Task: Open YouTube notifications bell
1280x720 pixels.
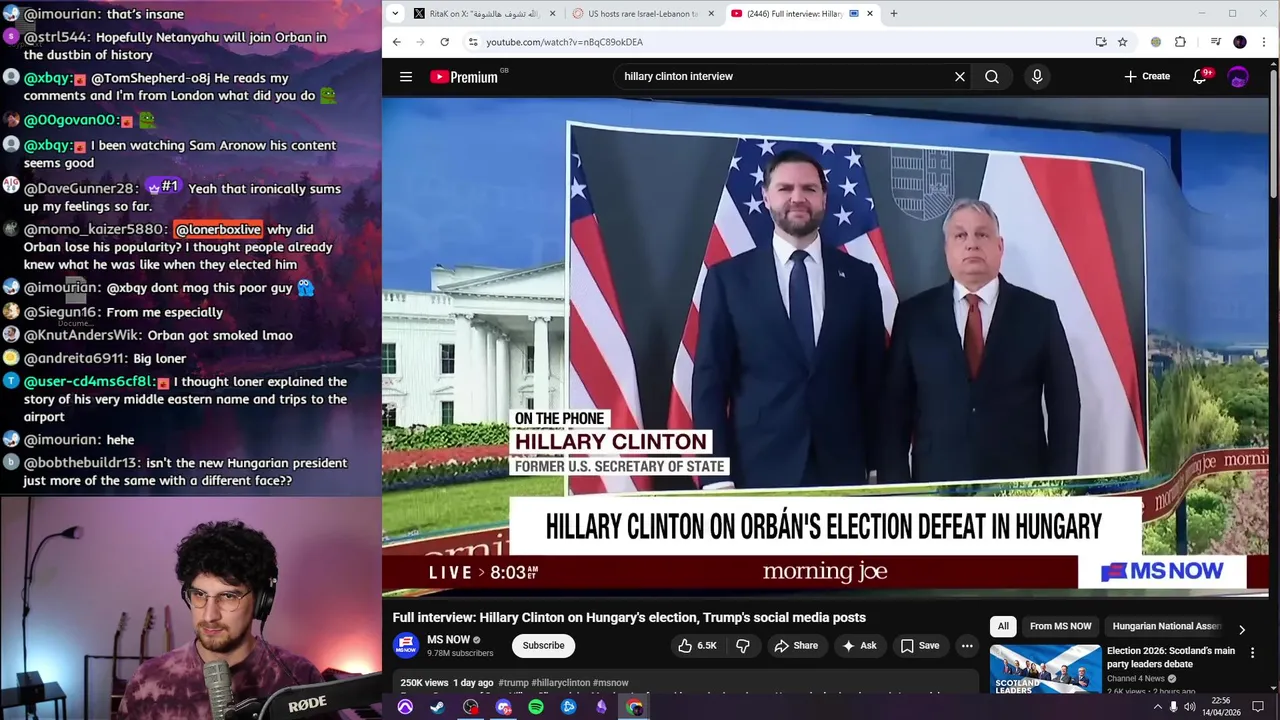Action: pos(1200,76)
